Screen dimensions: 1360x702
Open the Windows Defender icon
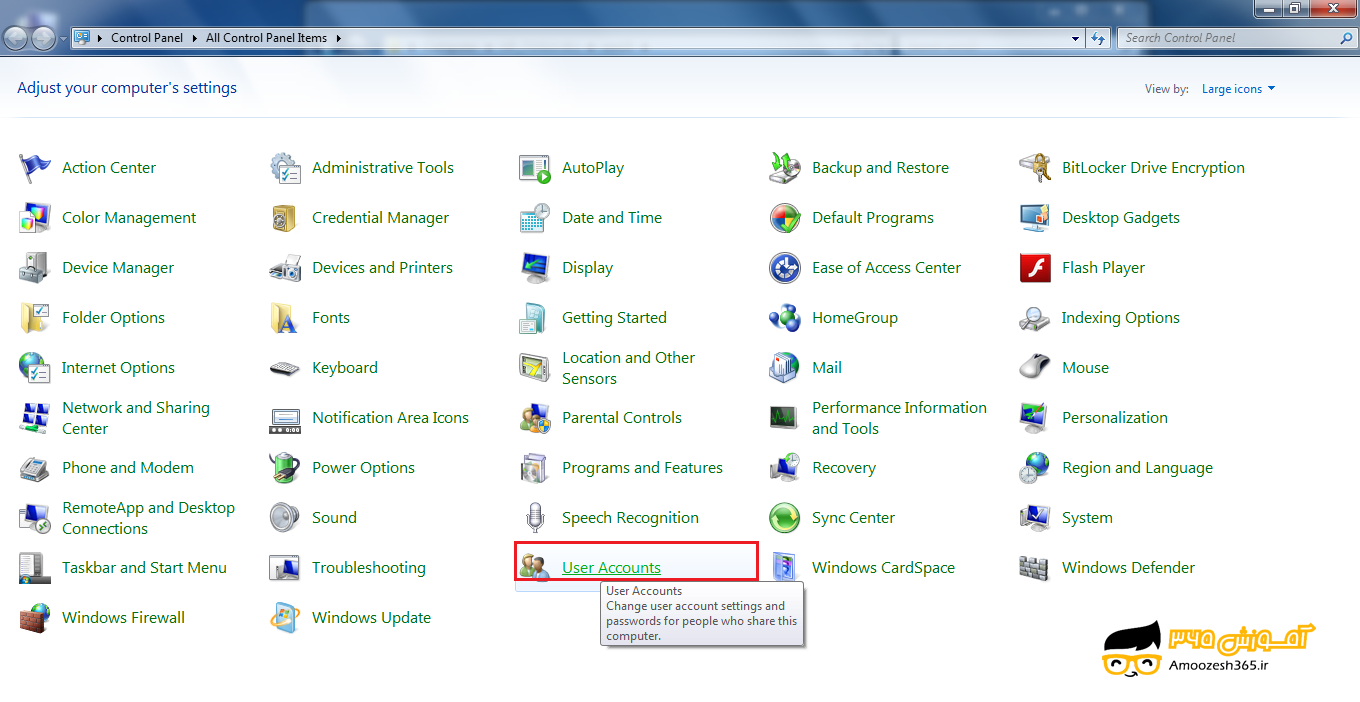point(1035,568)
